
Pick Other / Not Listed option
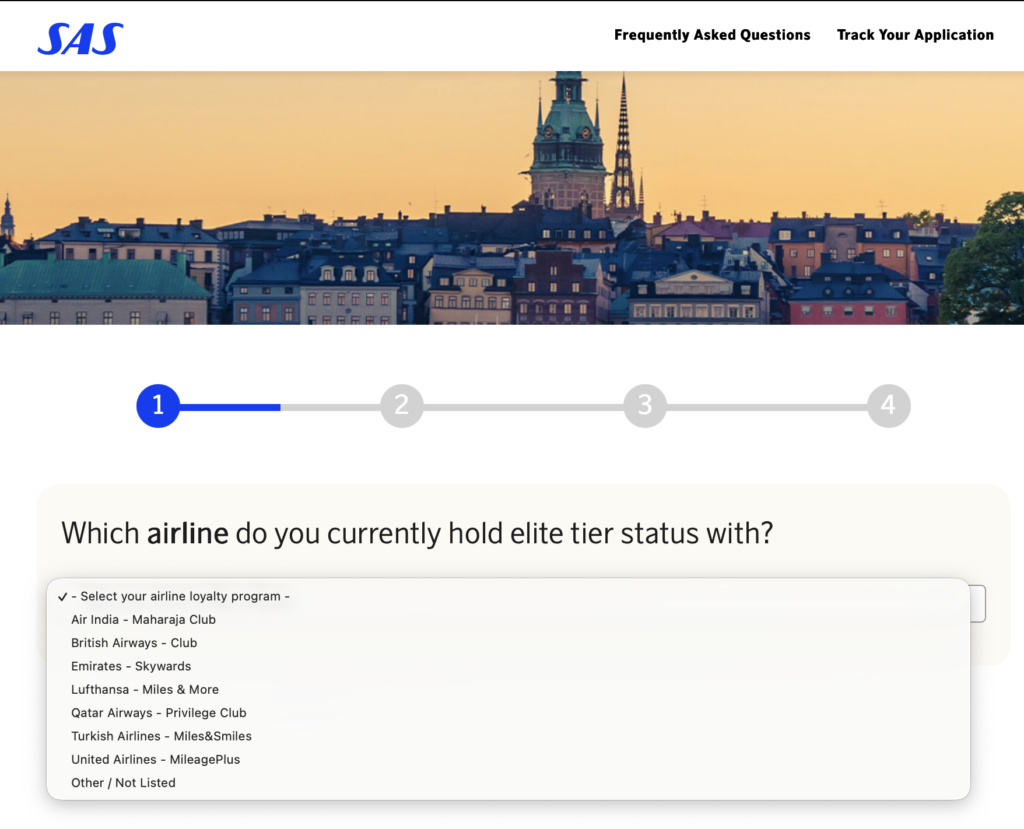pos(508,783)
